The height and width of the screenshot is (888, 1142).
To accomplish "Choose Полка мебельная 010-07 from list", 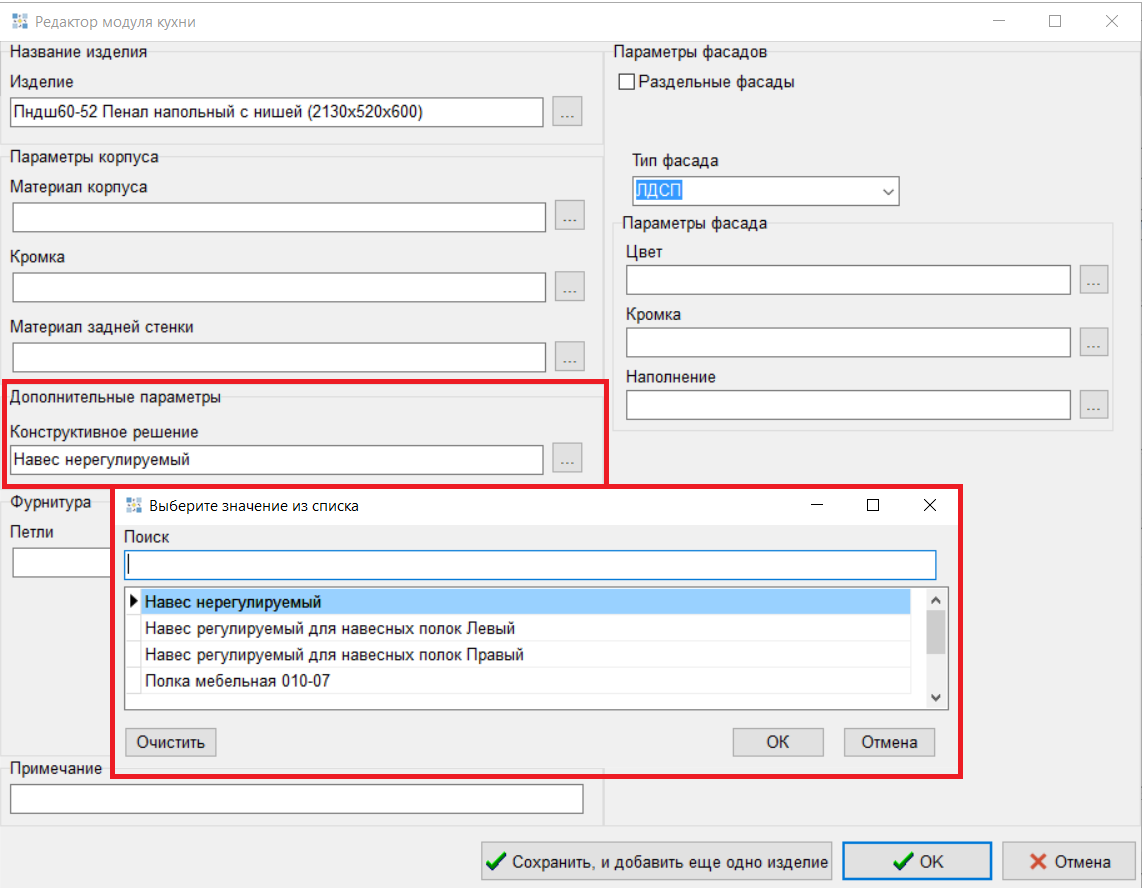I will [x=526, y=681].
